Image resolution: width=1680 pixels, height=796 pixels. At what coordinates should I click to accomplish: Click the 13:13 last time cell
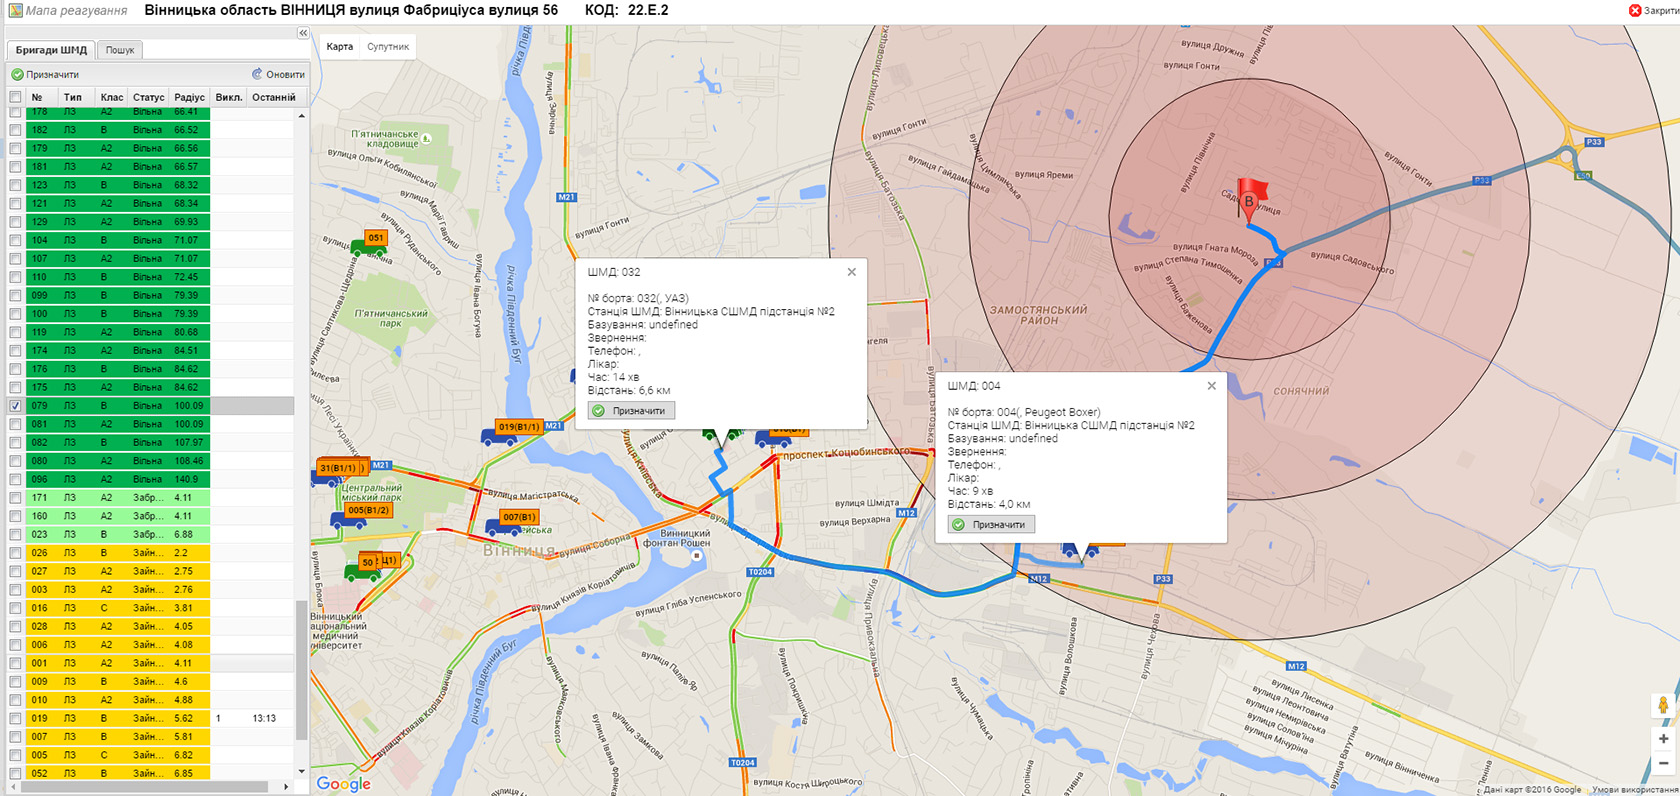click(264, 718)
